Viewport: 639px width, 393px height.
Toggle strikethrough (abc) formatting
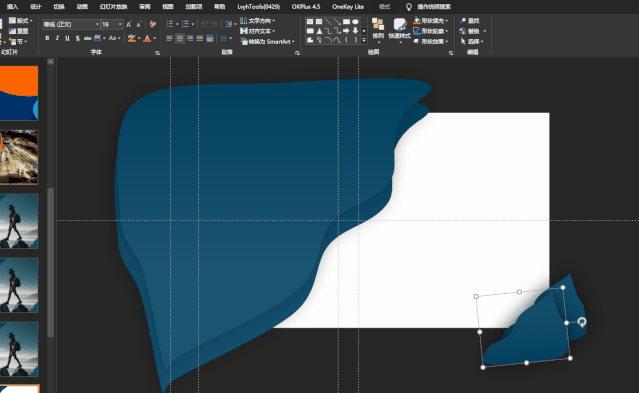click(87, 38)
